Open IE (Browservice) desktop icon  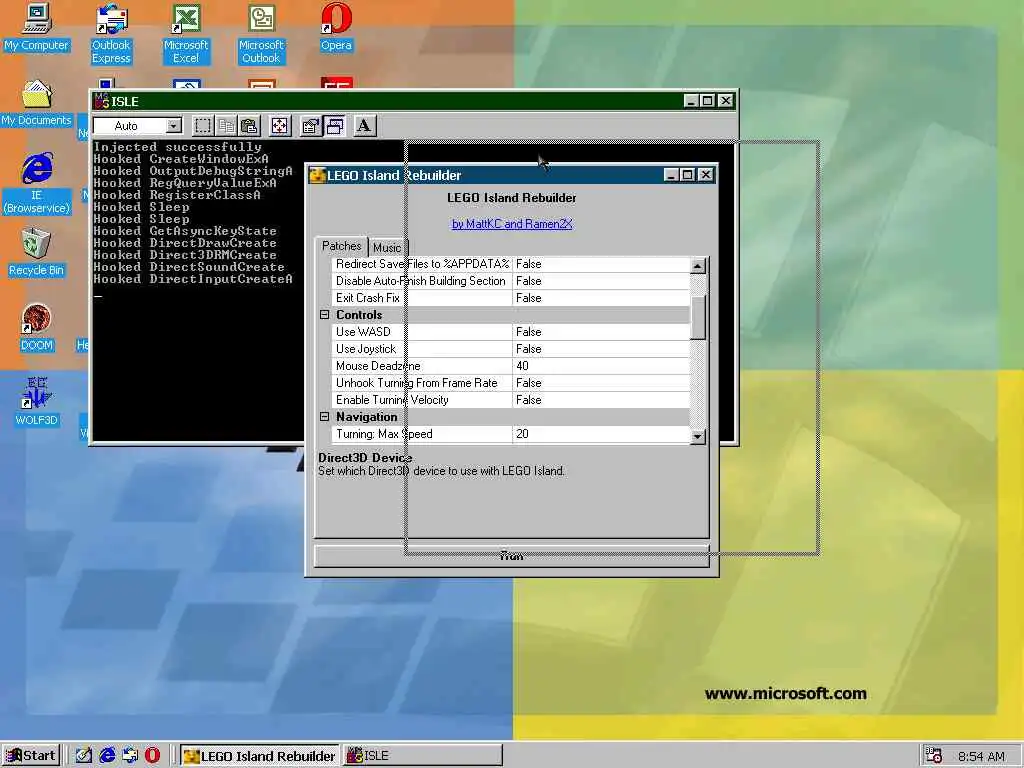(x=37, y=183)
